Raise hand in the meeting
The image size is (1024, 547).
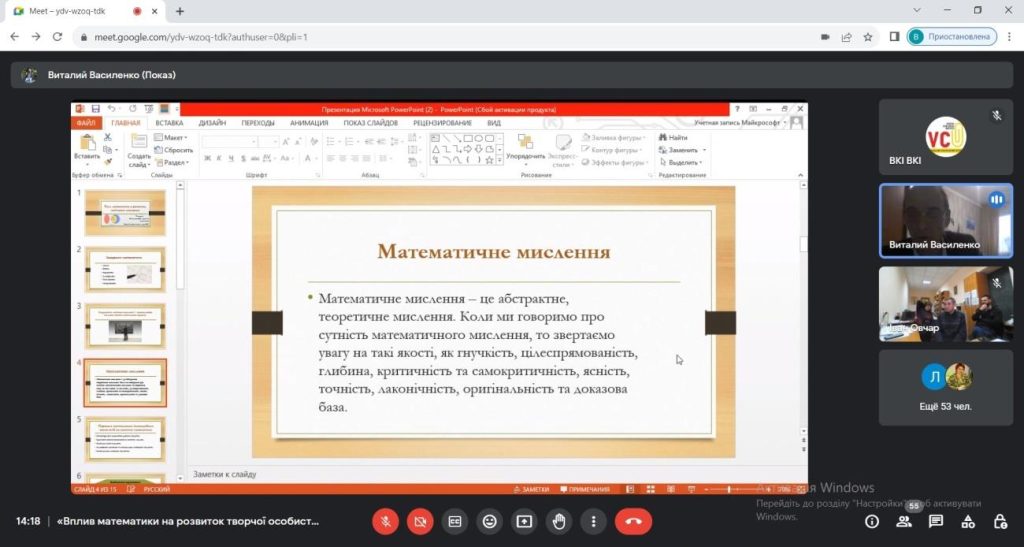(x=559, y=521)
